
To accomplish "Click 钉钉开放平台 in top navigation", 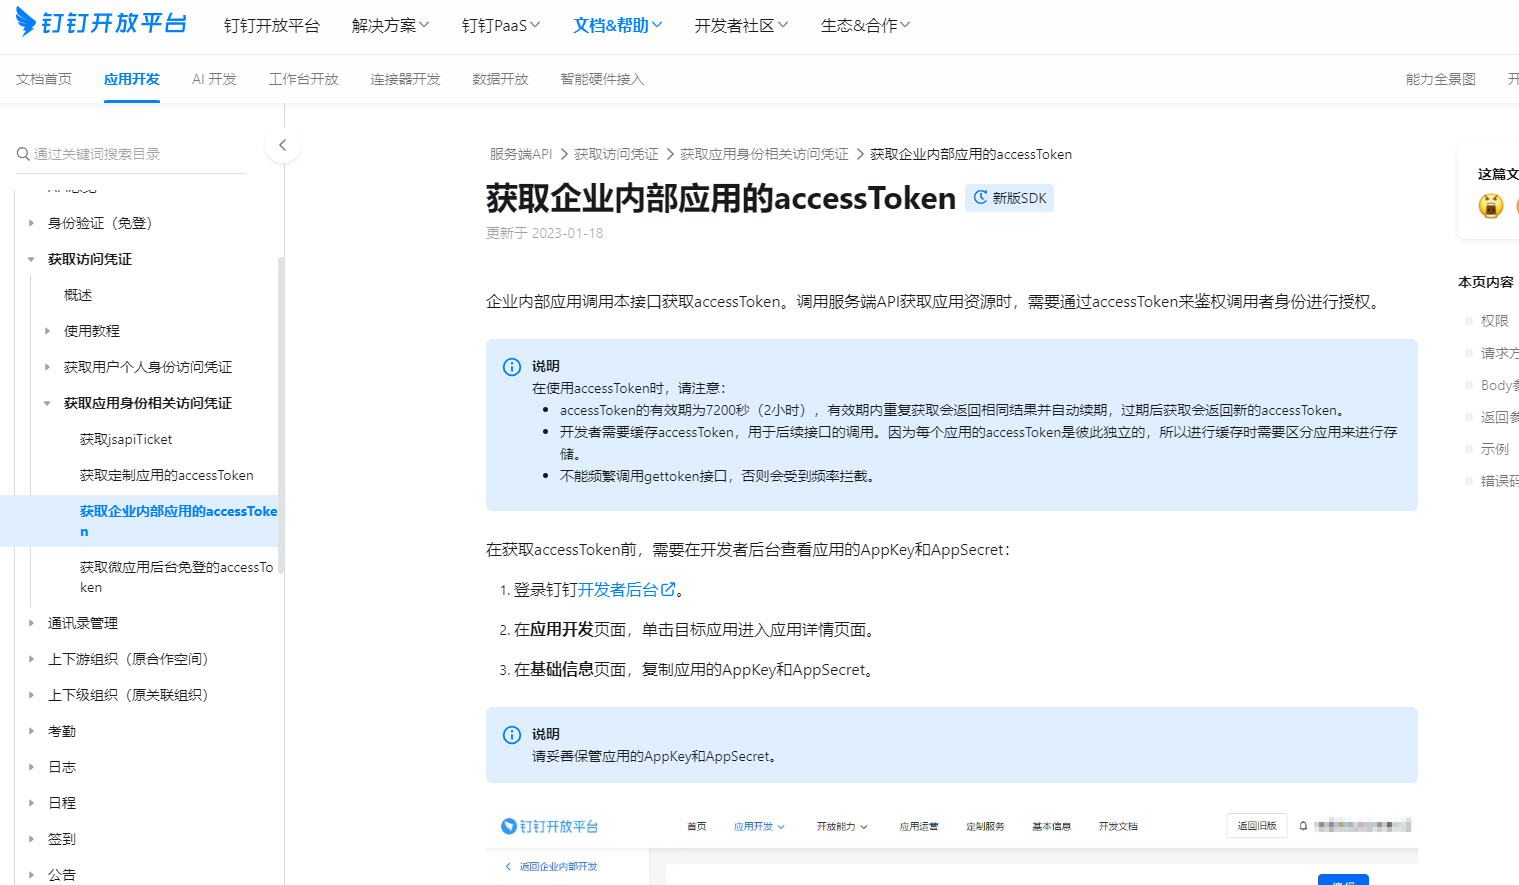I will coord(272,25).
